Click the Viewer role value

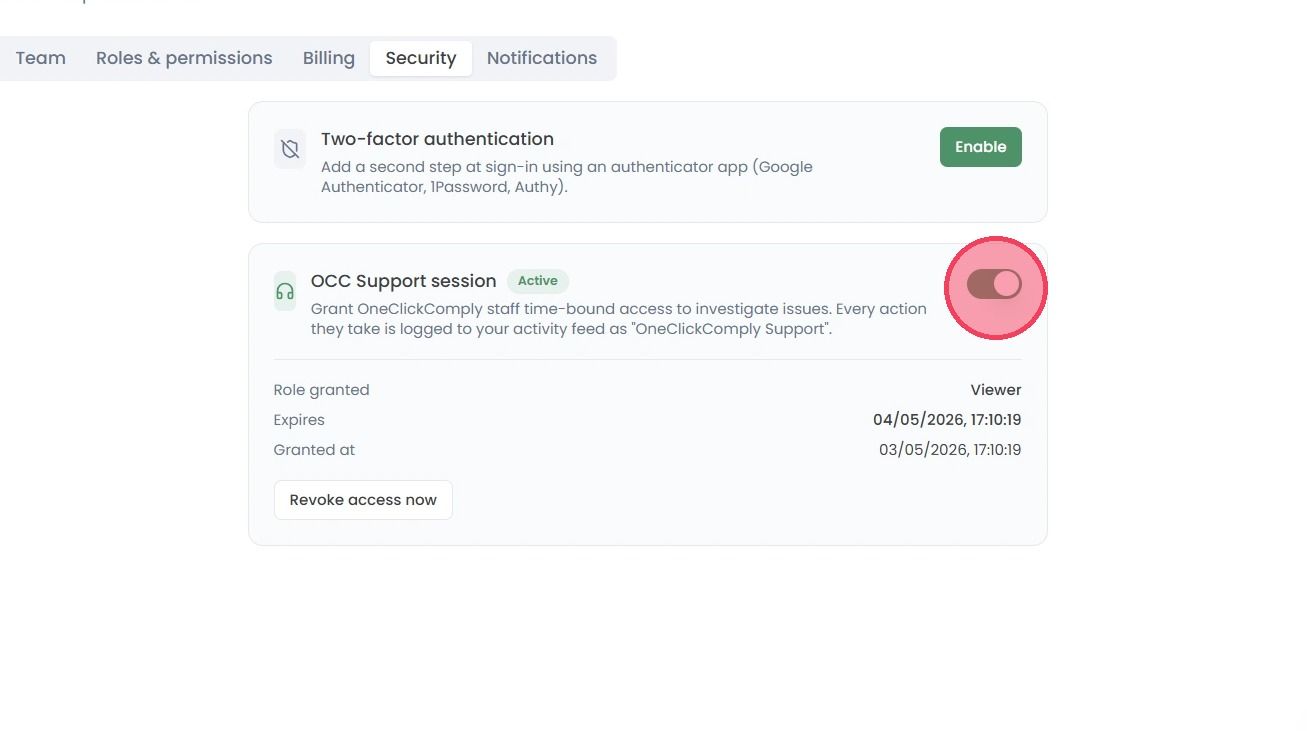(x=996, y=390)
